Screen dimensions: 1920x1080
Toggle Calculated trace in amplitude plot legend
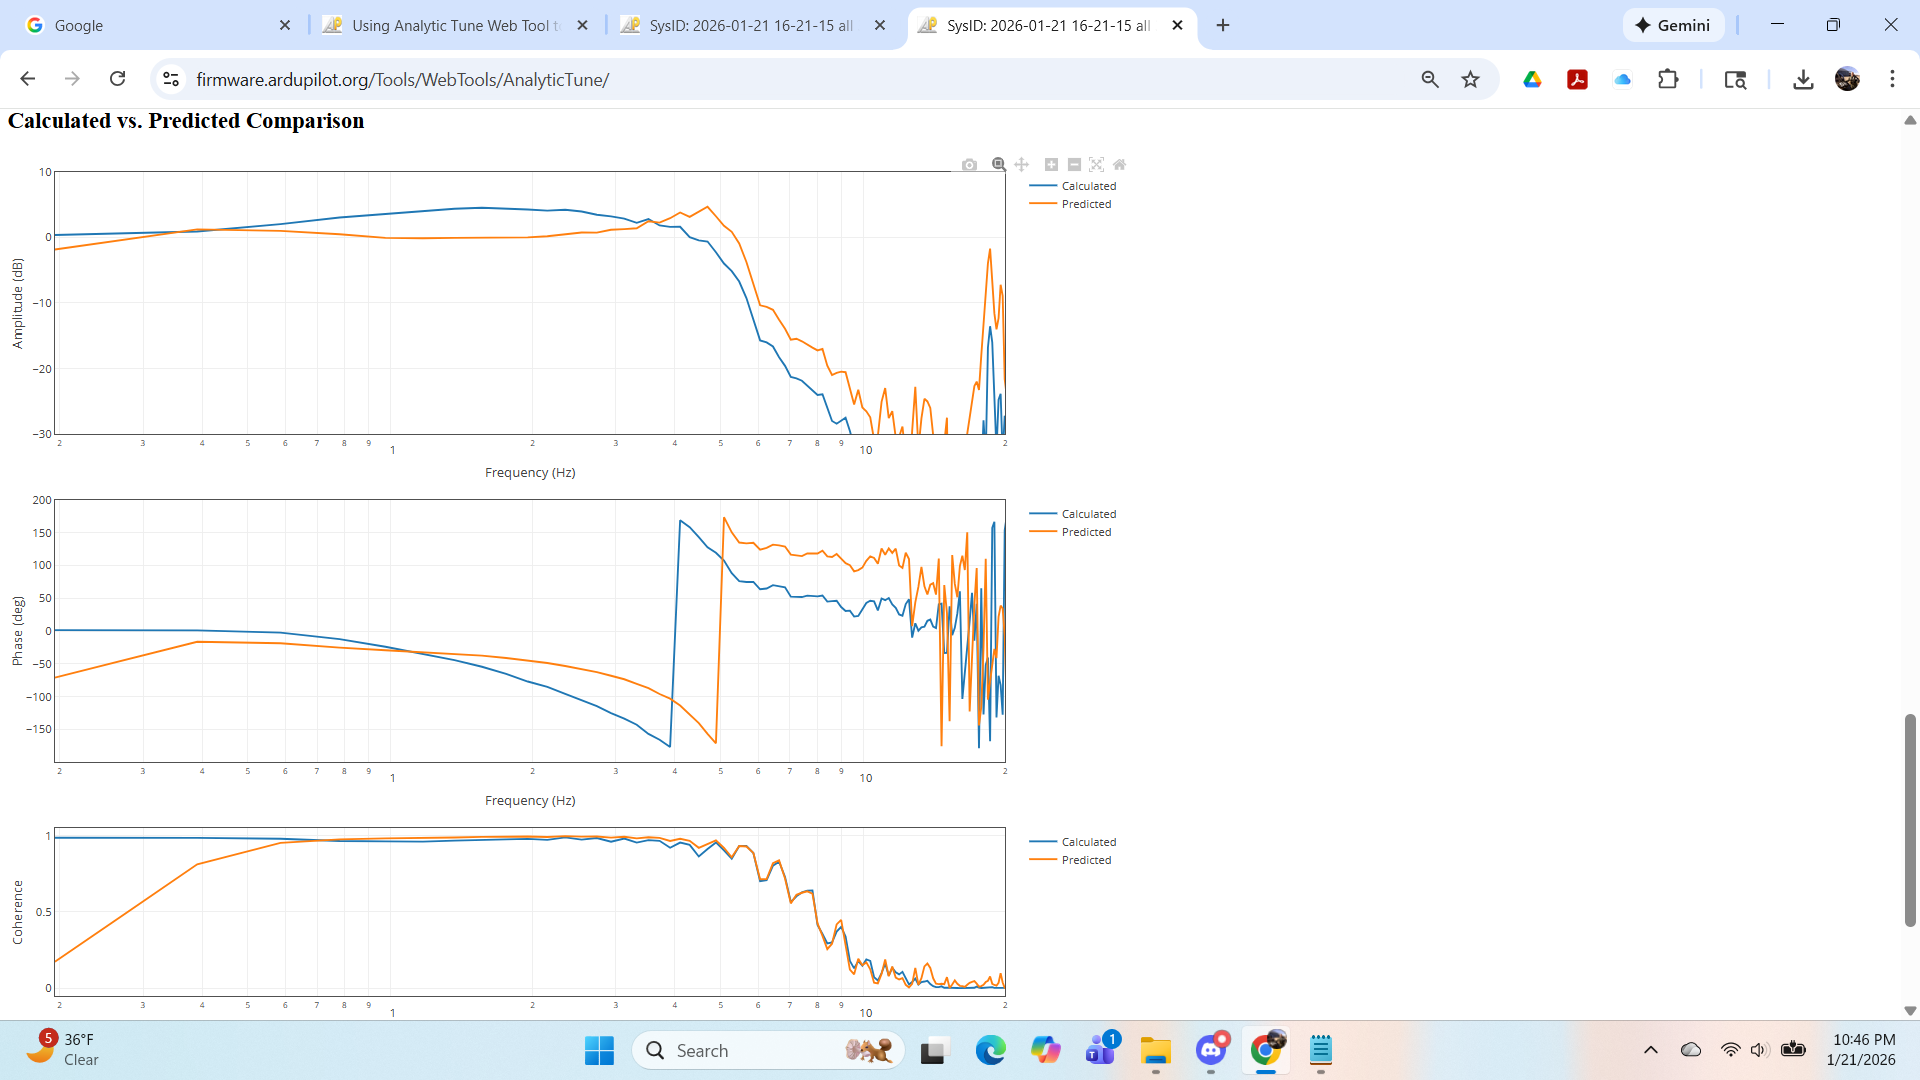(1088, 186)
